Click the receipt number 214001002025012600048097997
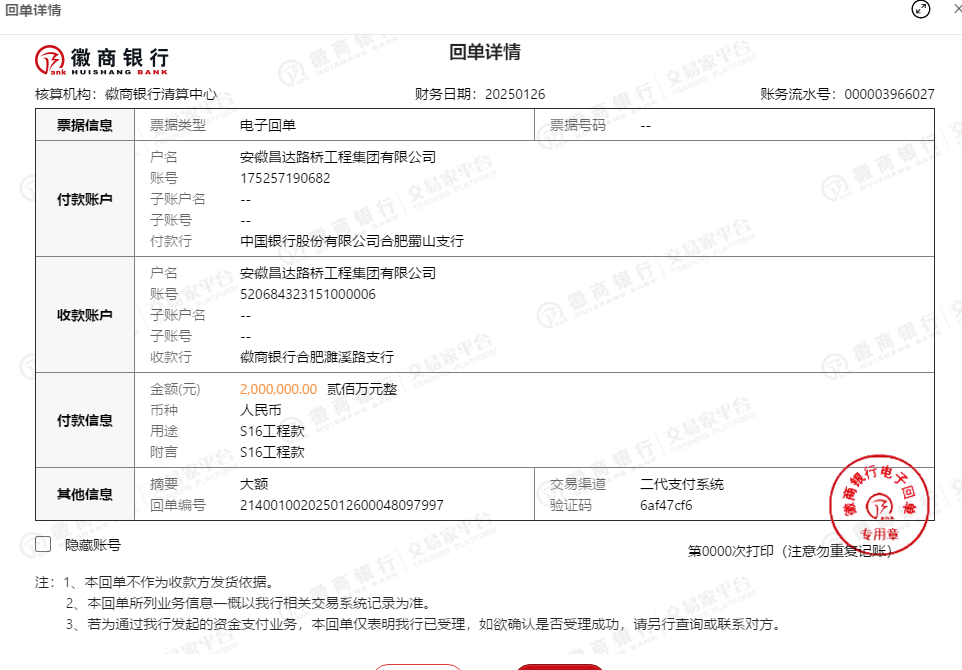The width and height of the screenshot is (962, 670). [341, 505]
